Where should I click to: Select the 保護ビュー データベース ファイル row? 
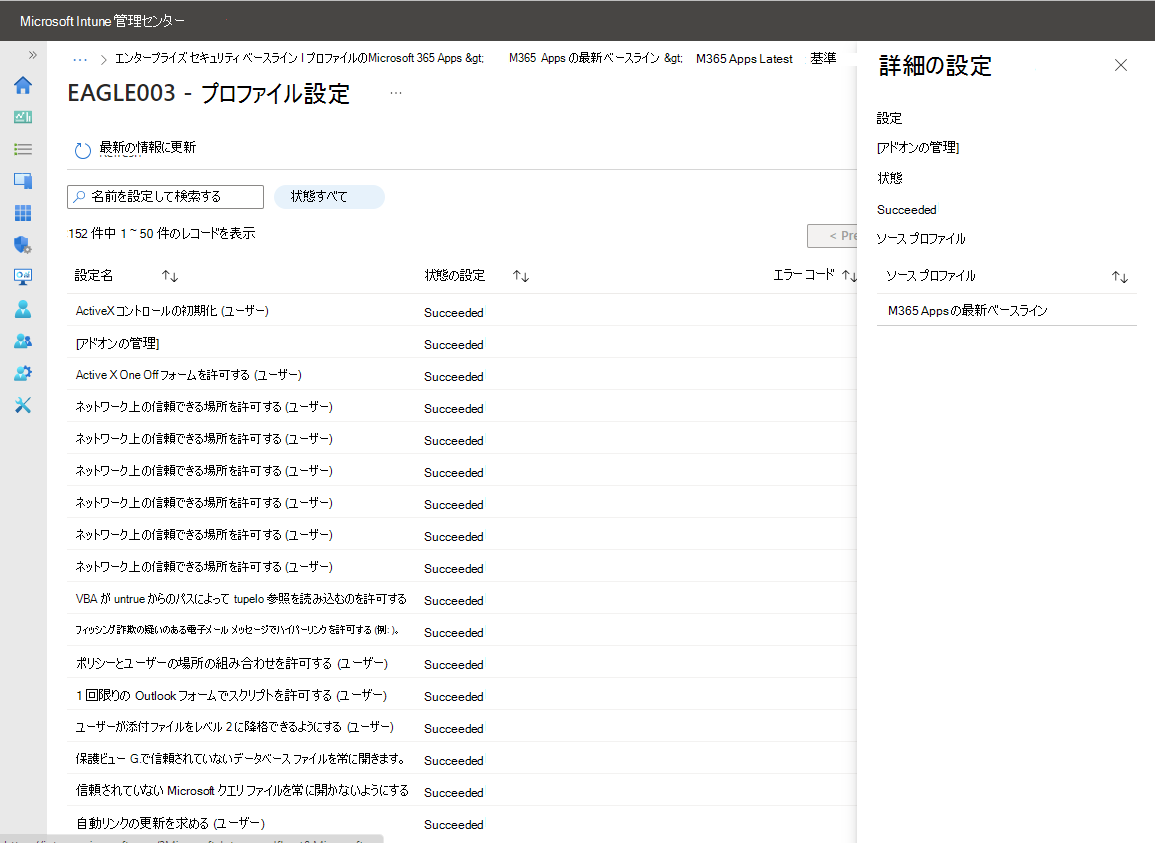462,759
